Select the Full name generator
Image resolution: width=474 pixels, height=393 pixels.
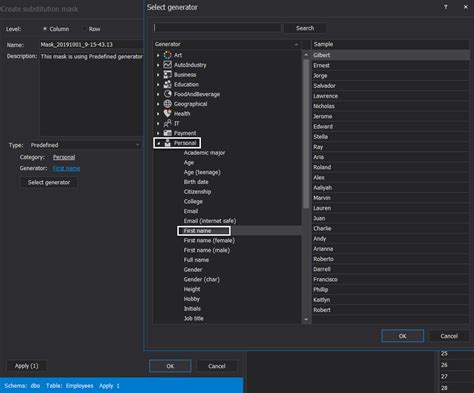click(196, 260)
